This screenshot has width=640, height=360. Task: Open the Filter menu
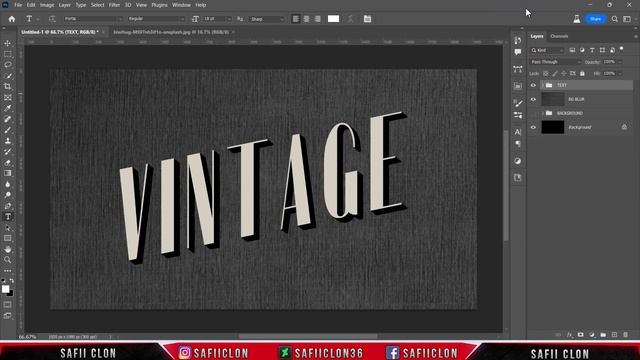point(114,5)
